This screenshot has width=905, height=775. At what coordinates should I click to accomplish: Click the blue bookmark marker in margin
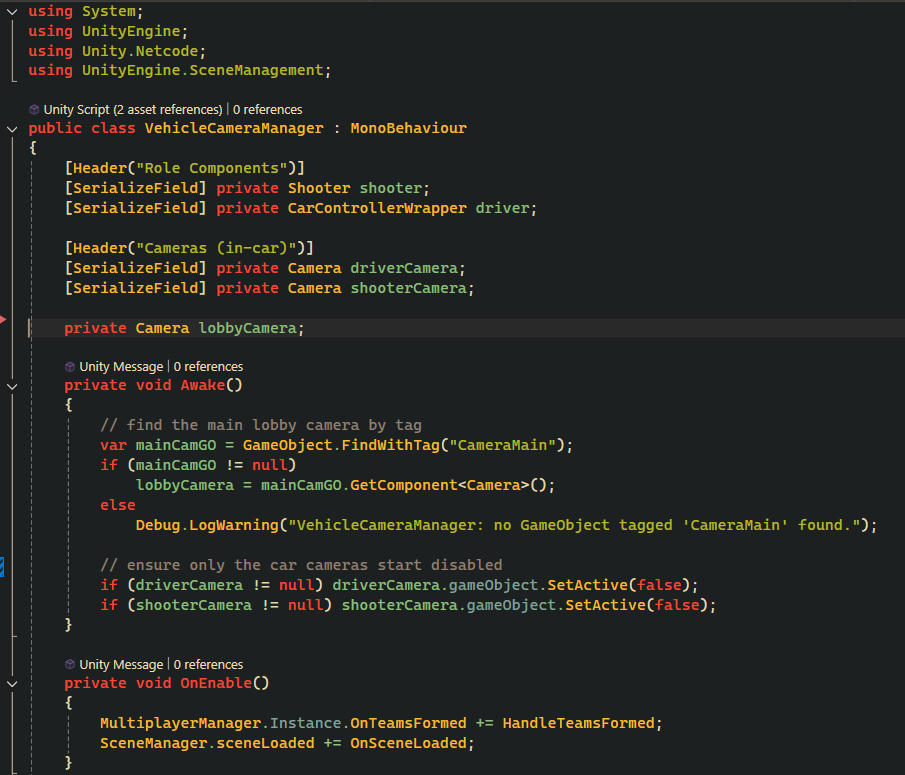click(x=2, y=567)
